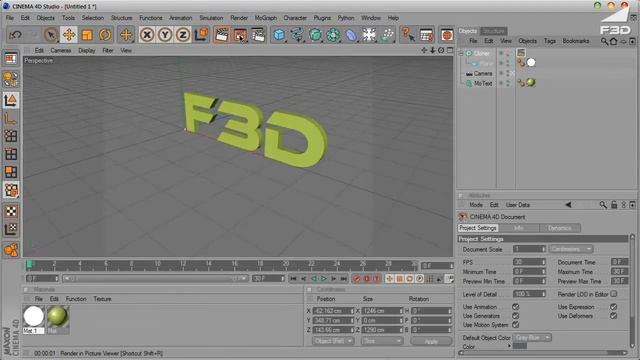Jump to the end of animation

point(344,278)
